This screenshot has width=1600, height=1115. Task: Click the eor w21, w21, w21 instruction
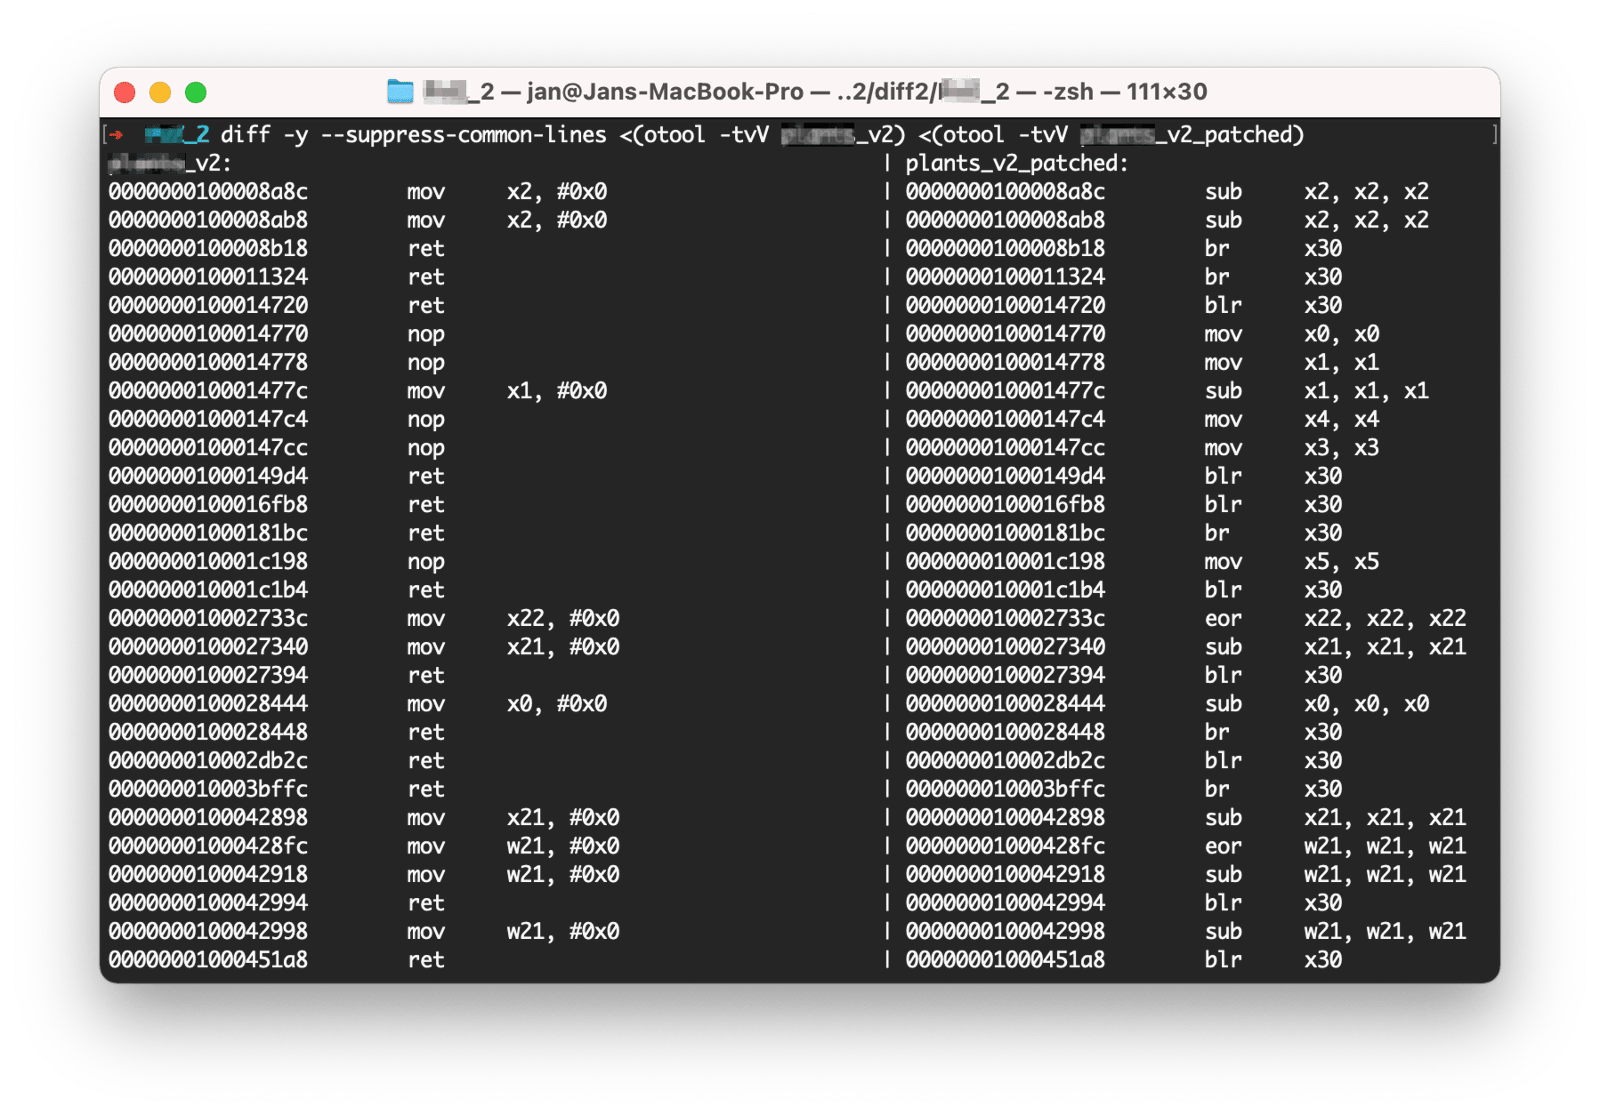pos(1334,847)
